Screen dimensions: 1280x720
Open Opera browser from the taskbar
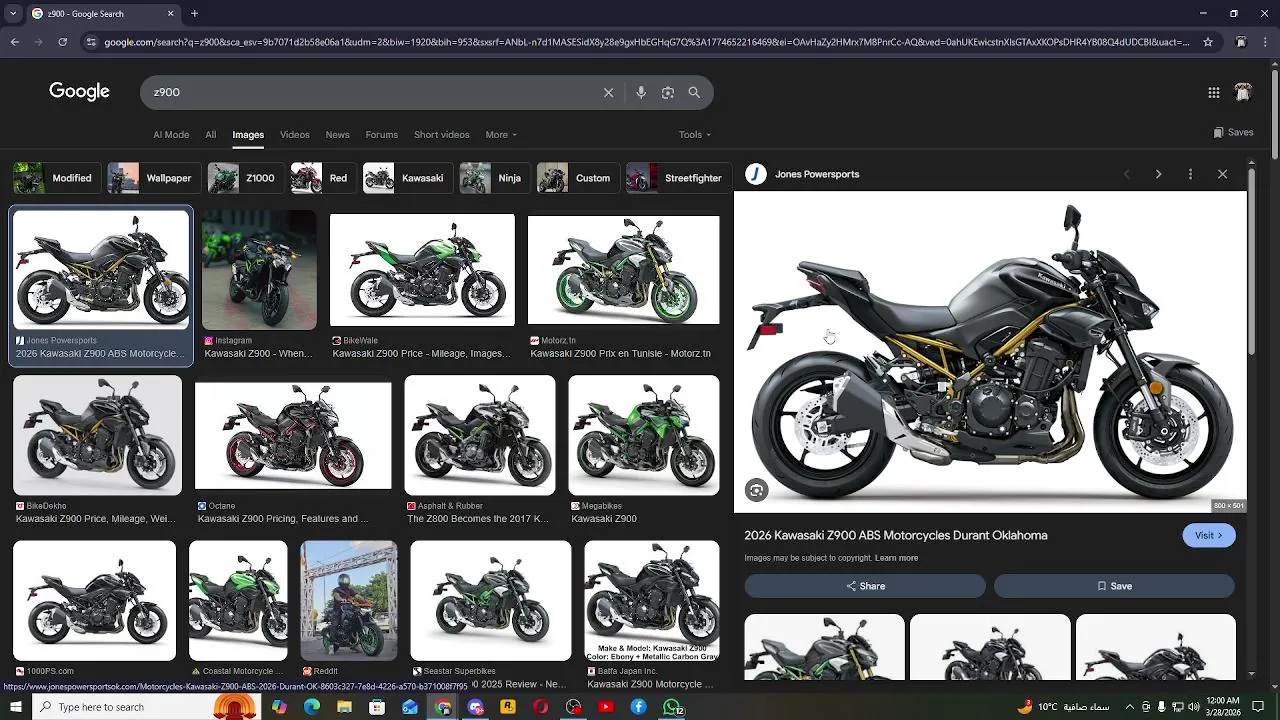tap(541, 707)
